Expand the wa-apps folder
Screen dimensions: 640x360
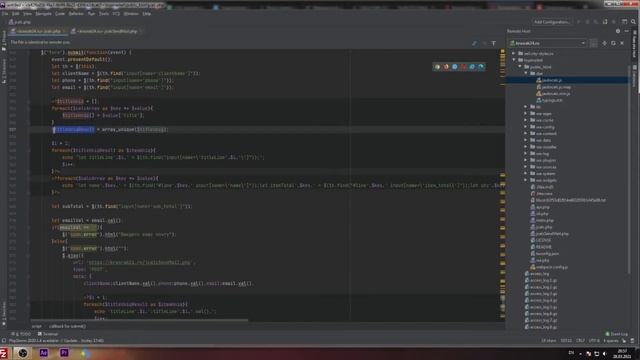coord(526,113)
